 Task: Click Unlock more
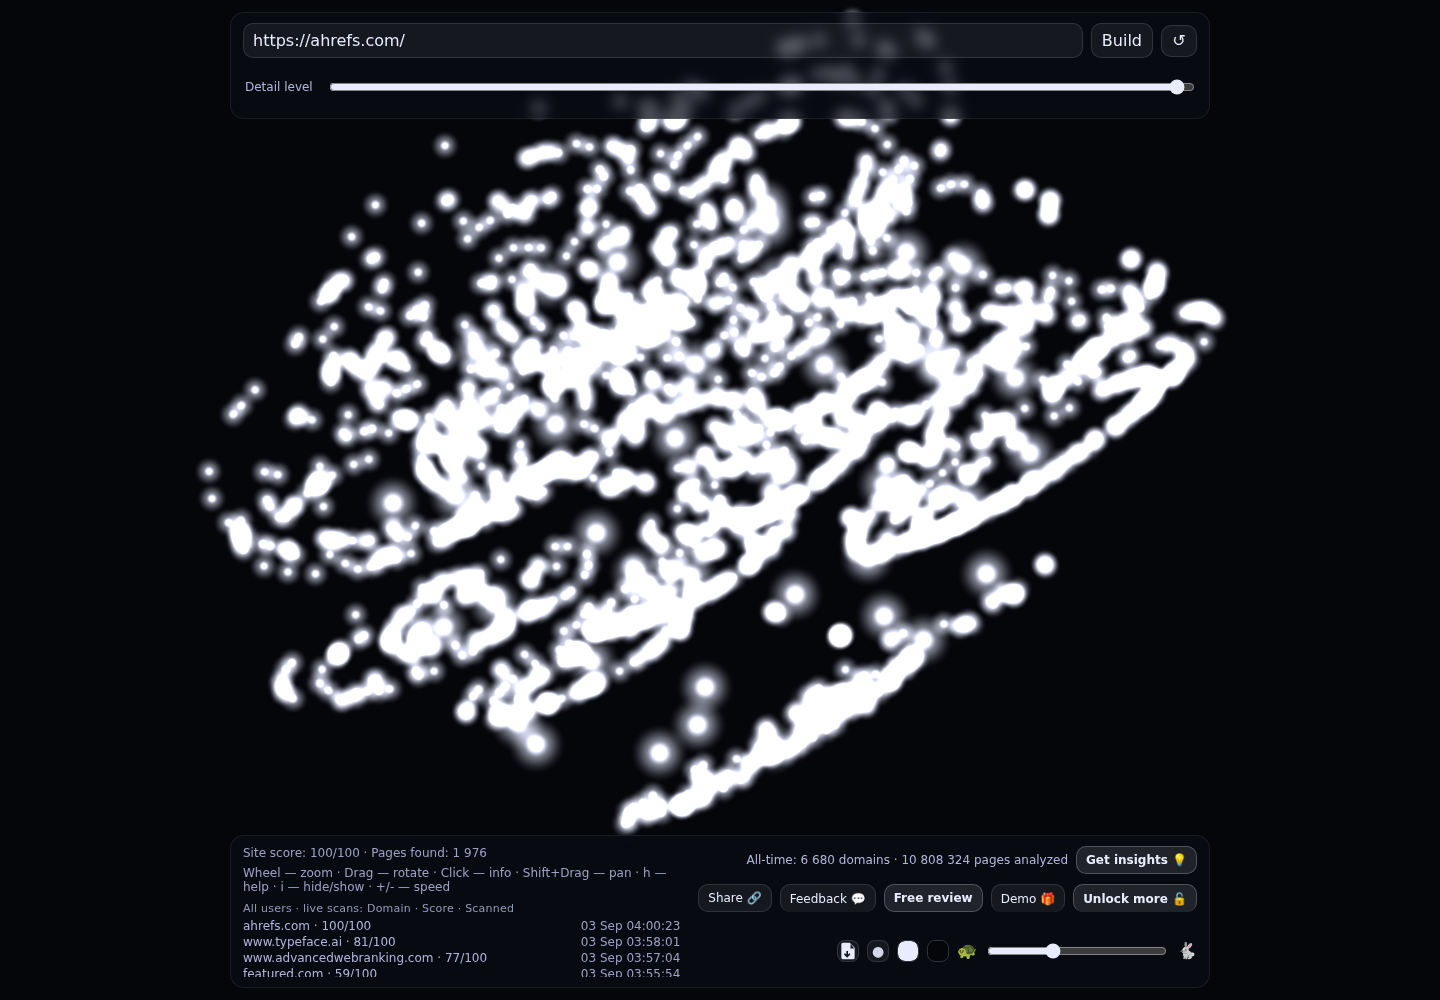tap(1135, 898)
